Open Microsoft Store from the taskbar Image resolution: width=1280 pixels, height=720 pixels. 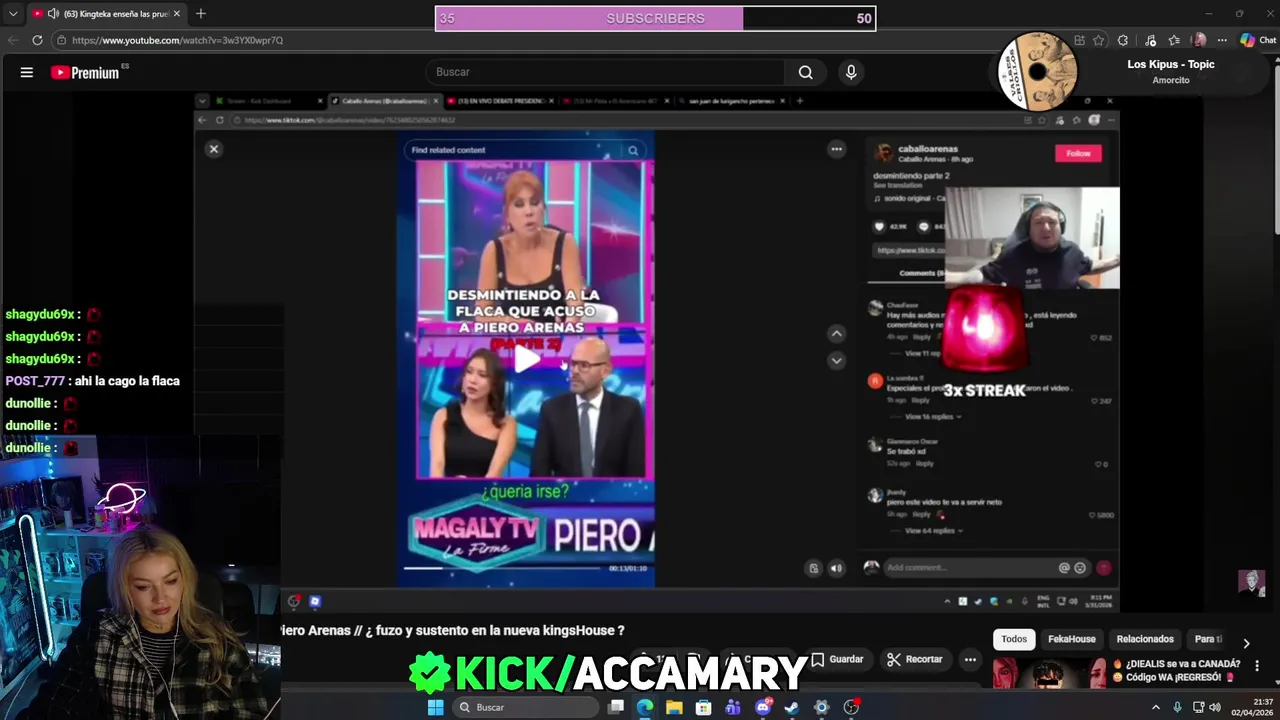click(704, 707)
